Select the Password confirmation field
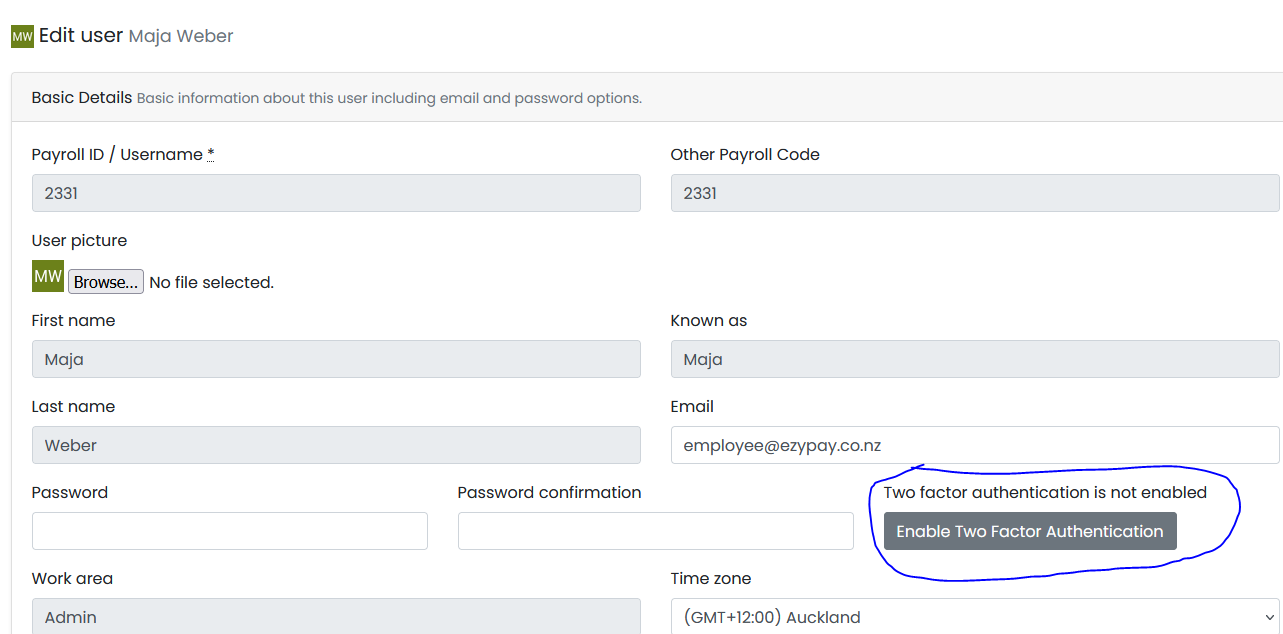This screenshot has height=634, width=1283. [655, 531]
